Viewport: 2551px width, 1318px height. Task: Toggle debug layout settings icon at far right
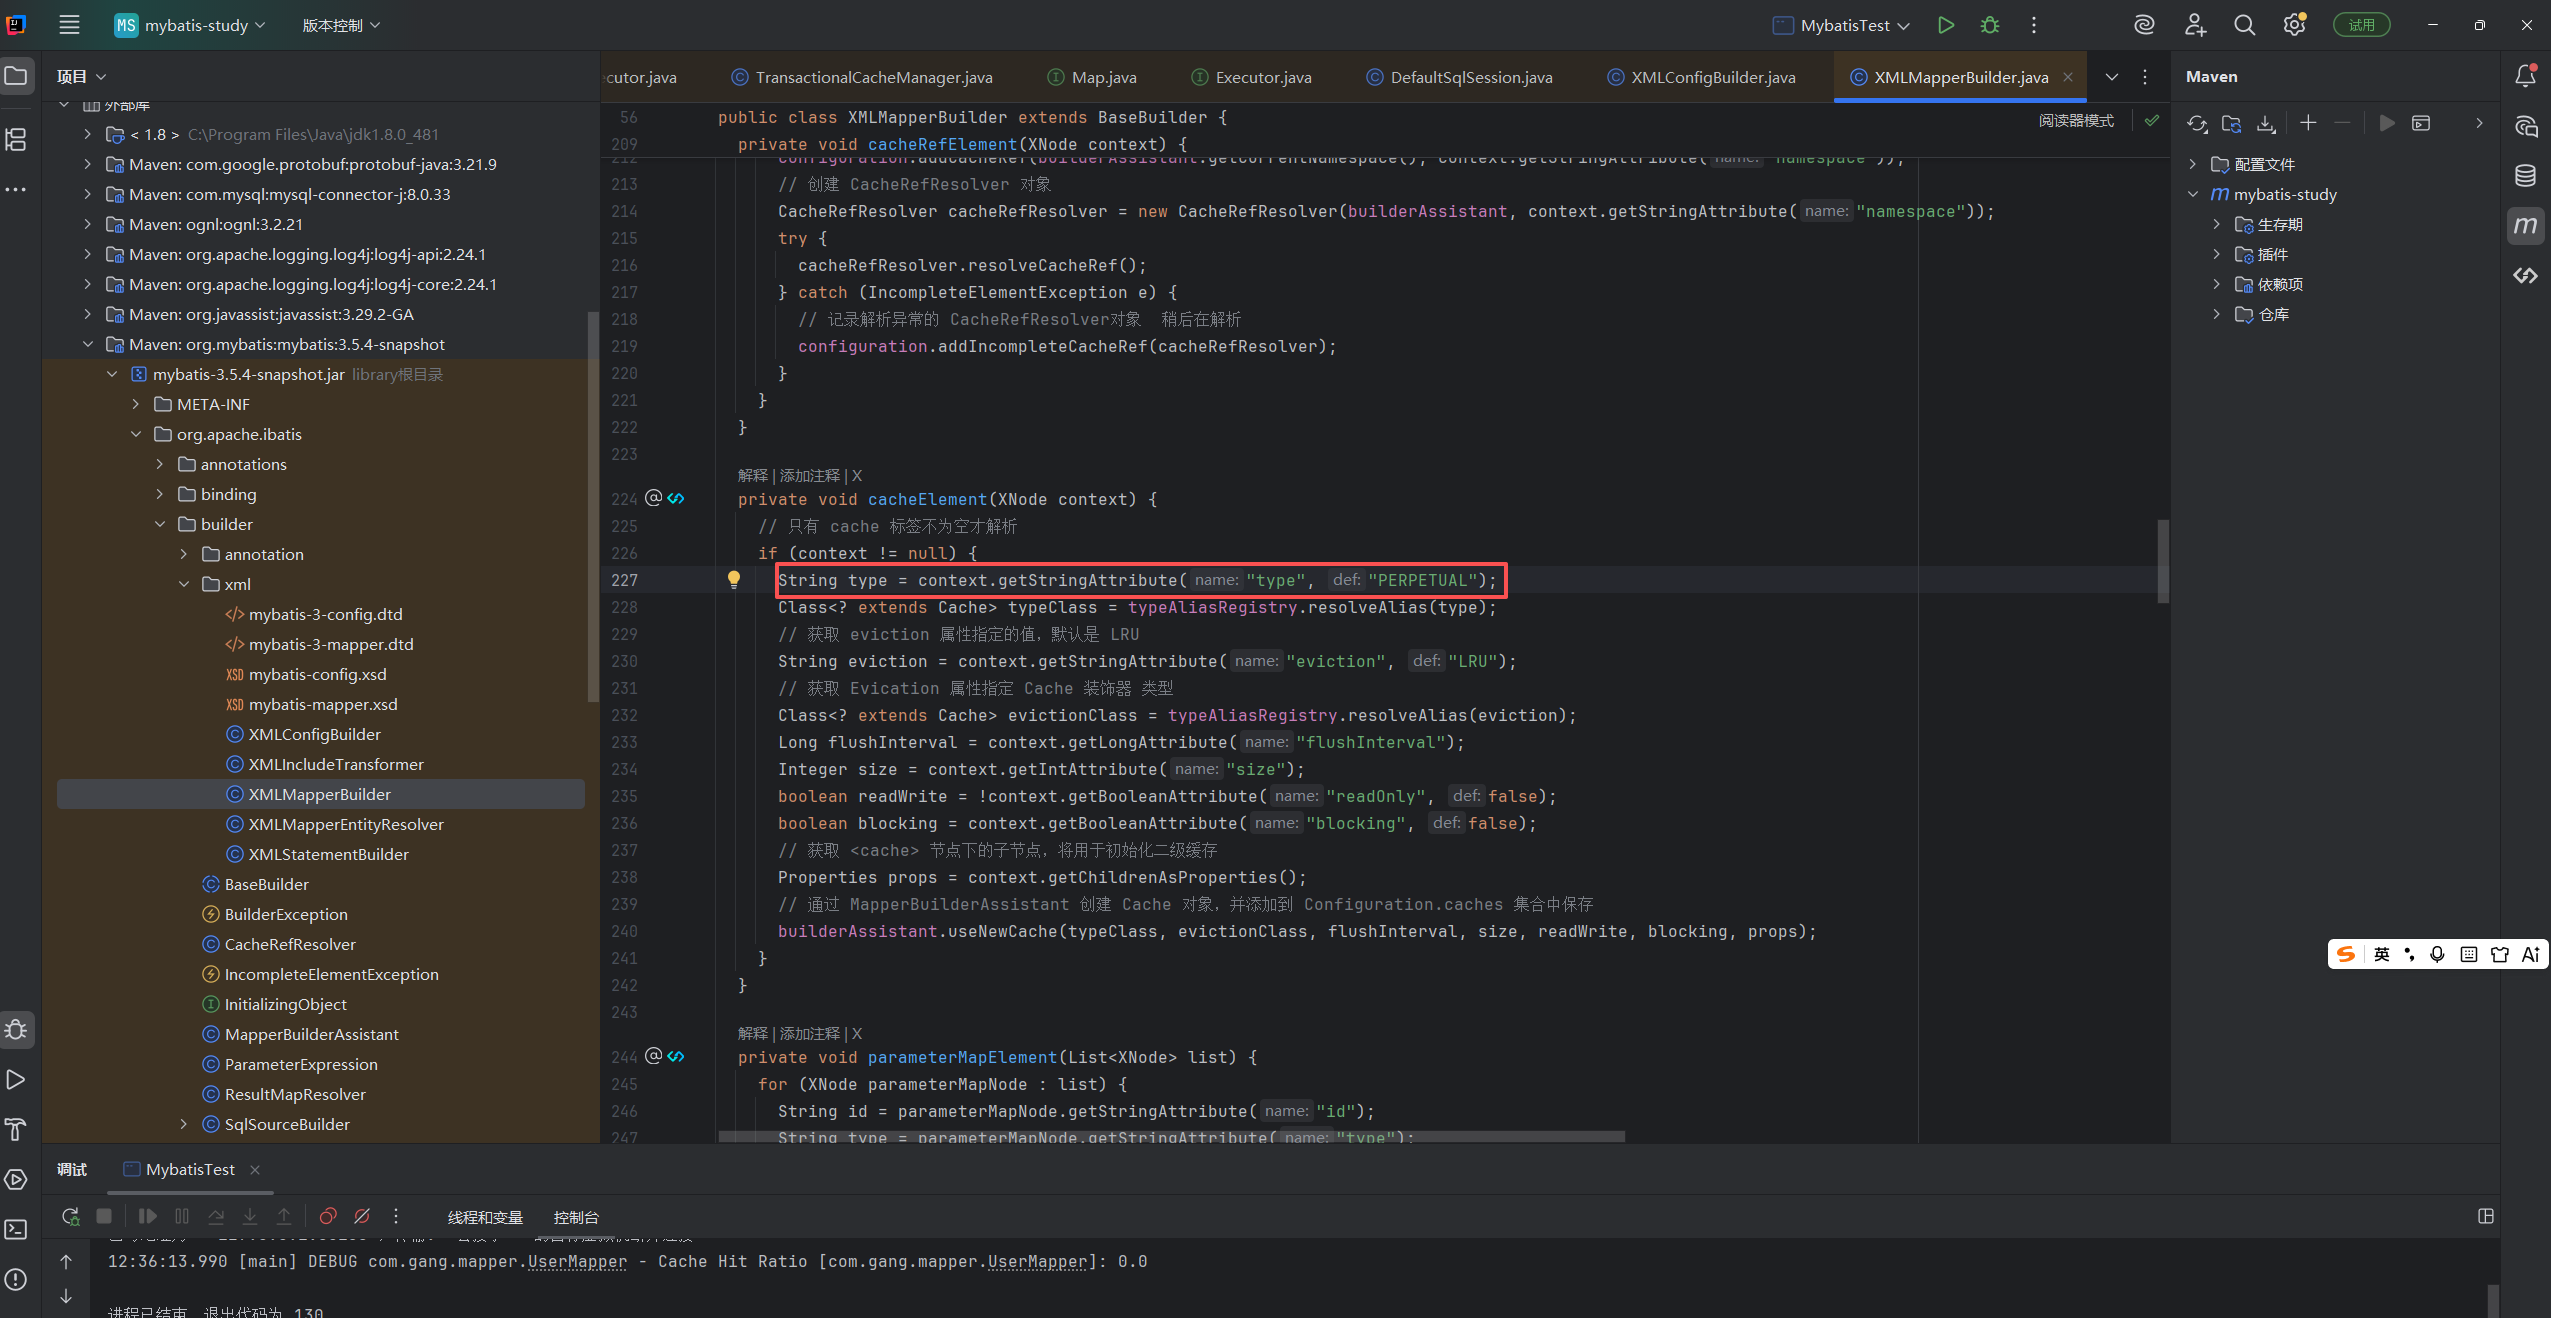(x=2486, y=1216)
